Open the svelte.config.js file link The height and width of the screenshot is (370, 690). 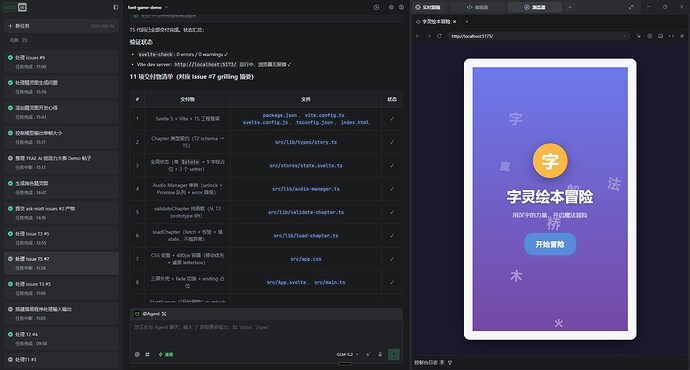pos(265,122)
